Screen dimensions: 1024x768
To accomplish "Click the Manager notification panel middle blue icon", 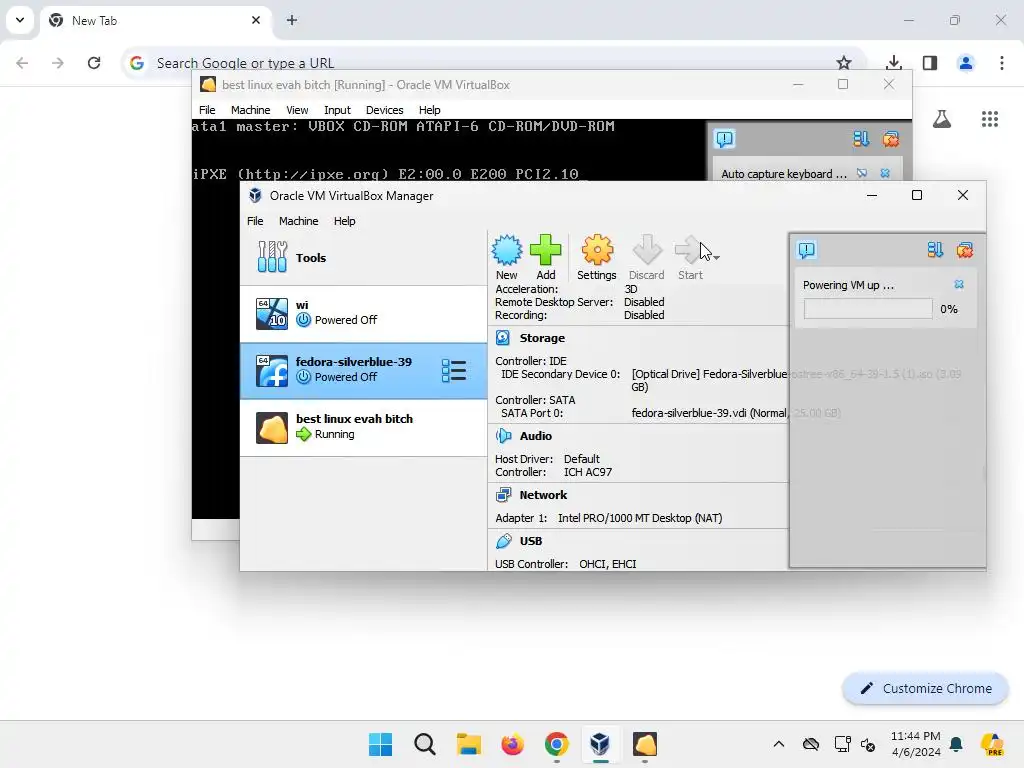I will (x=935, y=250).
